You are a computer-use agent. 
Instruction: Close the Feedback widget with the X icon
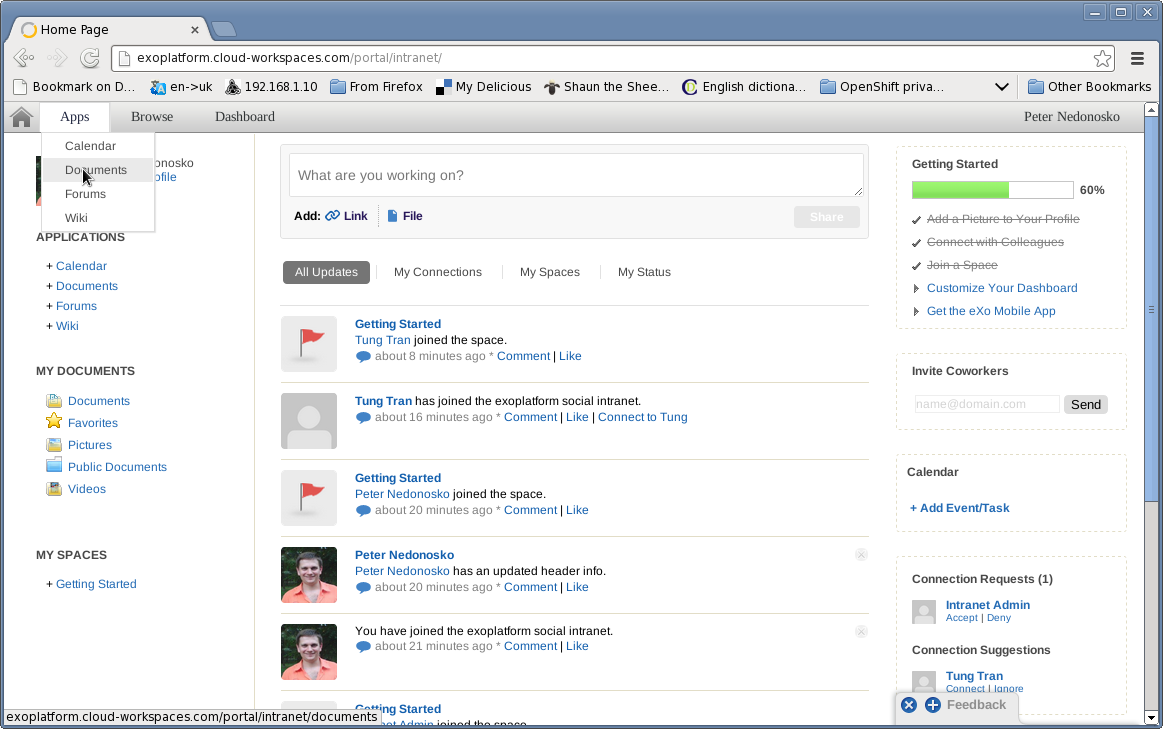click(909, 705)
